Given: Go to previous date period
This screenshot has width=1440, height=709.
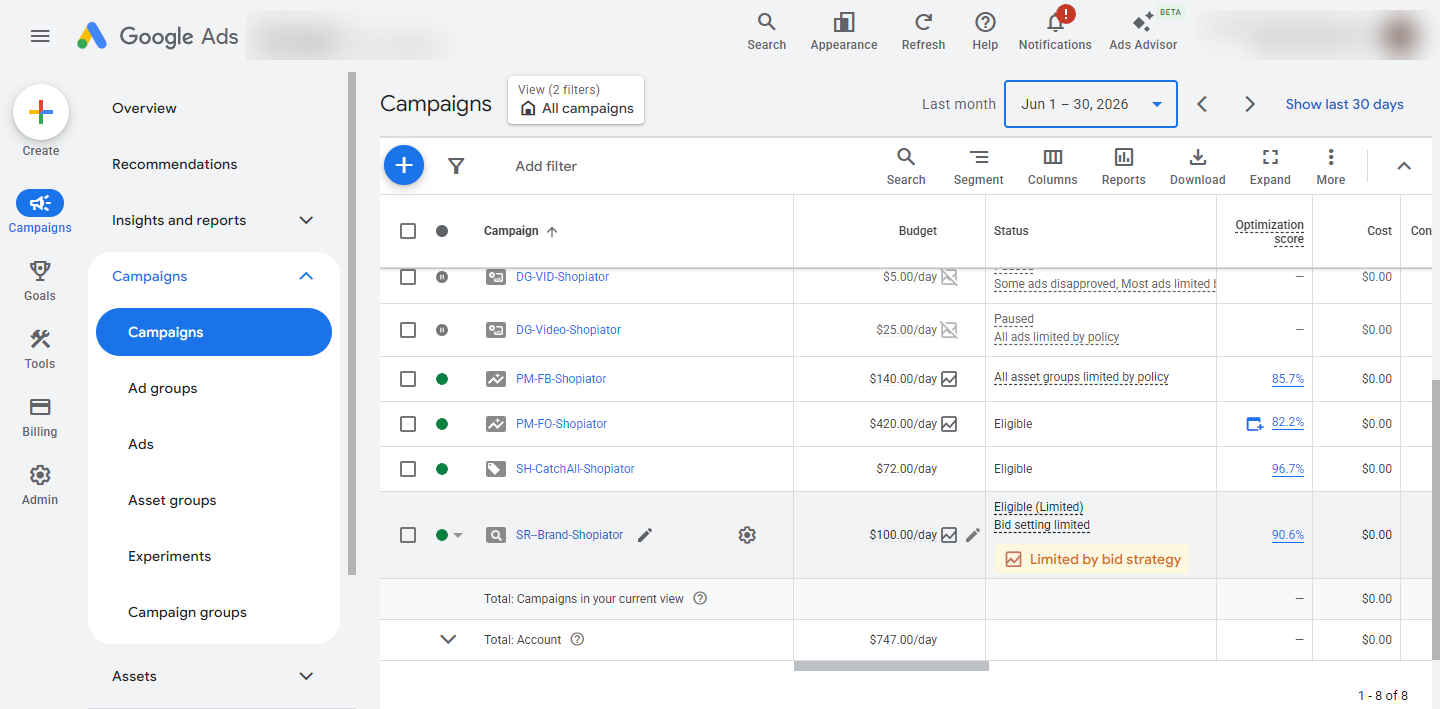Looking at the screenshot, I should [x=1203, y=104].
